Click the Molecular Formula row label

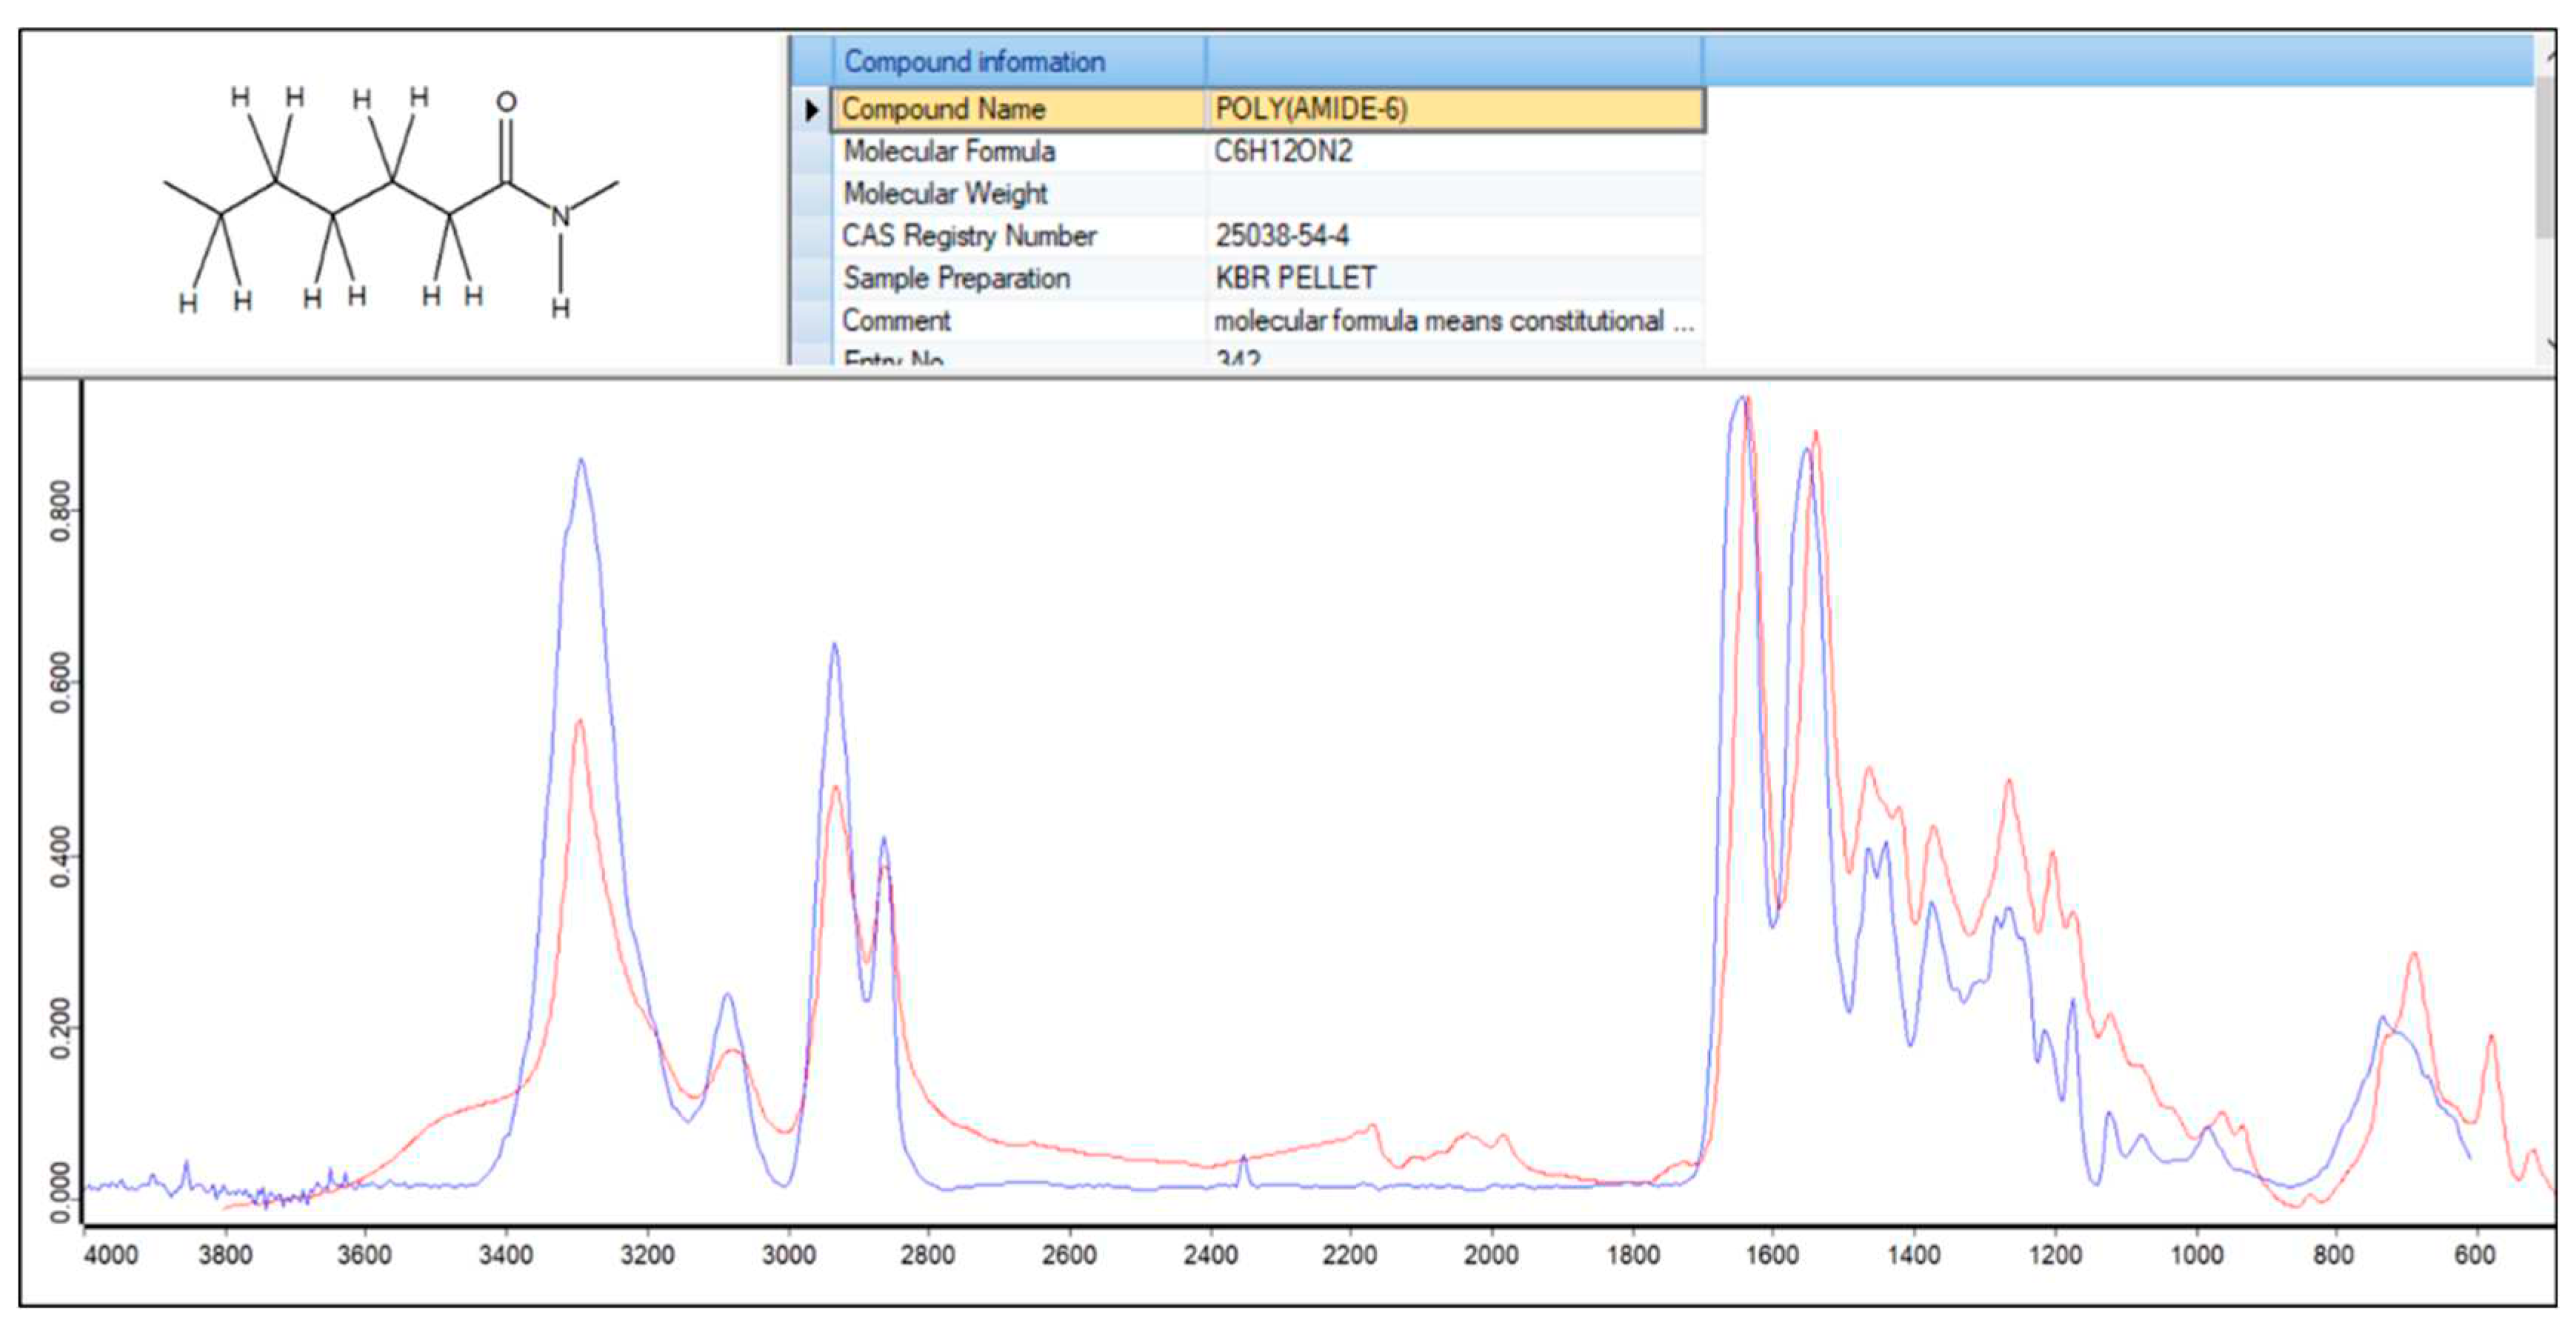(x=949, y=152)
